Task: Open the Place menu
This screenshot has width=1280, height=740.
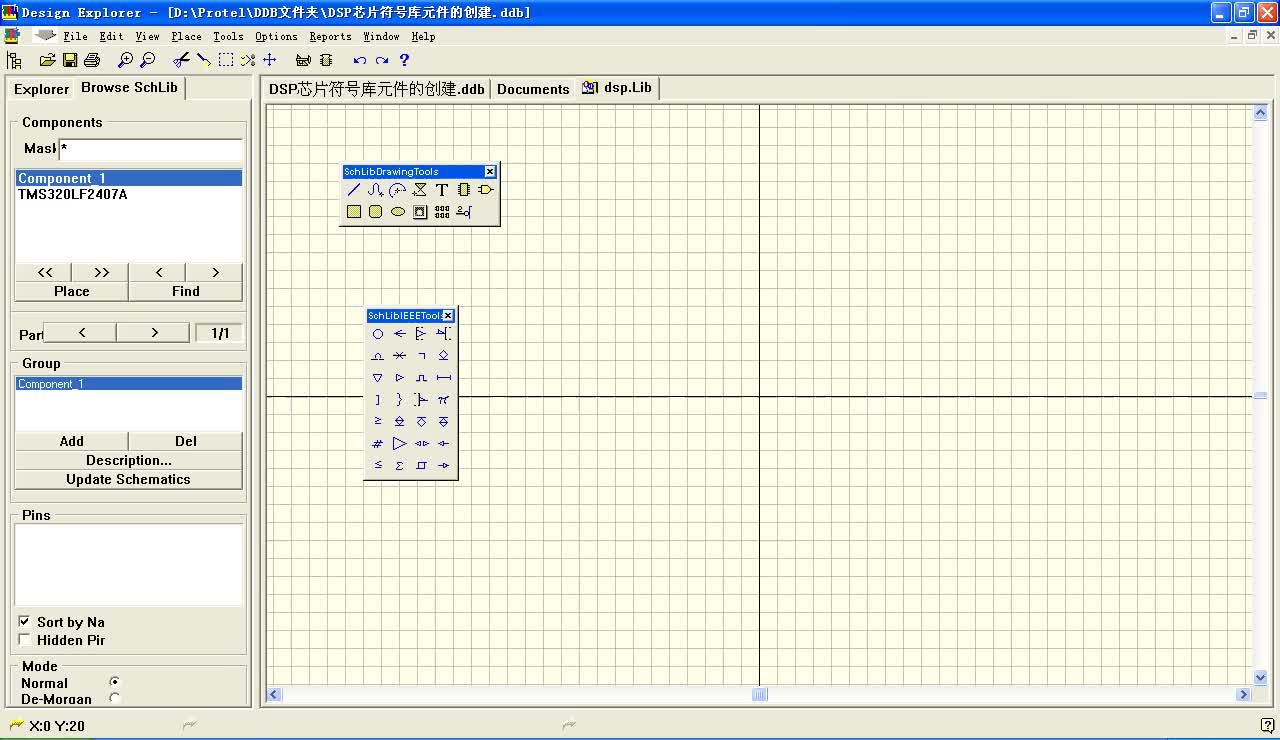Action: (x=186, y=36)
